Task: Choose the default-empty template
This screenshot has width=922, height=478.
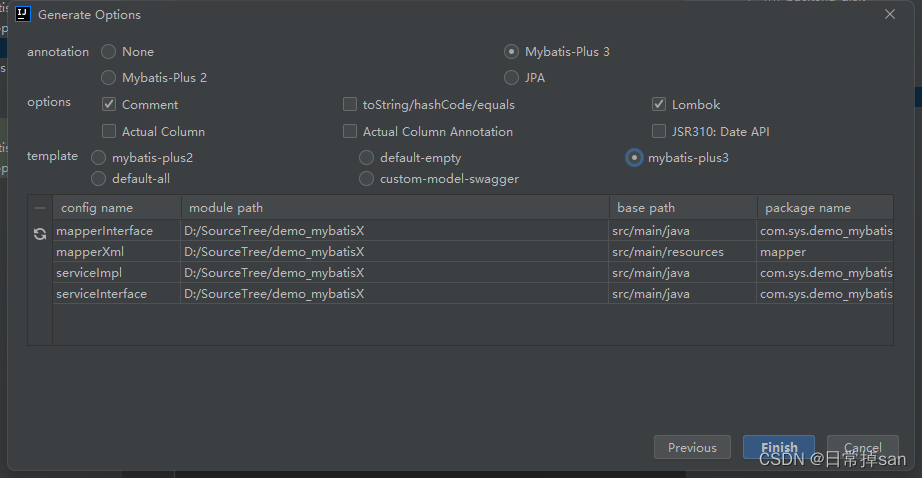Action: tap(366, 158)
